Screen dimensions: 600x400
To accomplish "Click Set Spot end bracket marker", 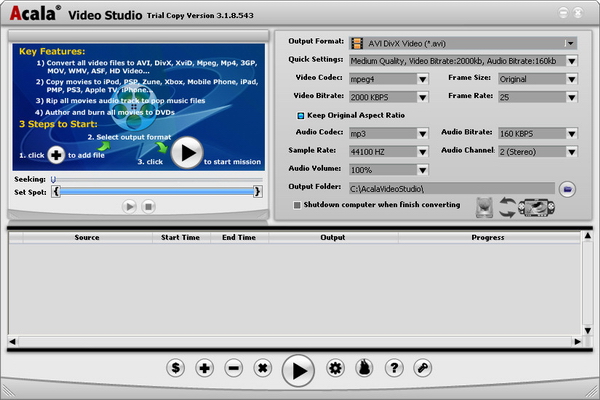I will [258, 191].
